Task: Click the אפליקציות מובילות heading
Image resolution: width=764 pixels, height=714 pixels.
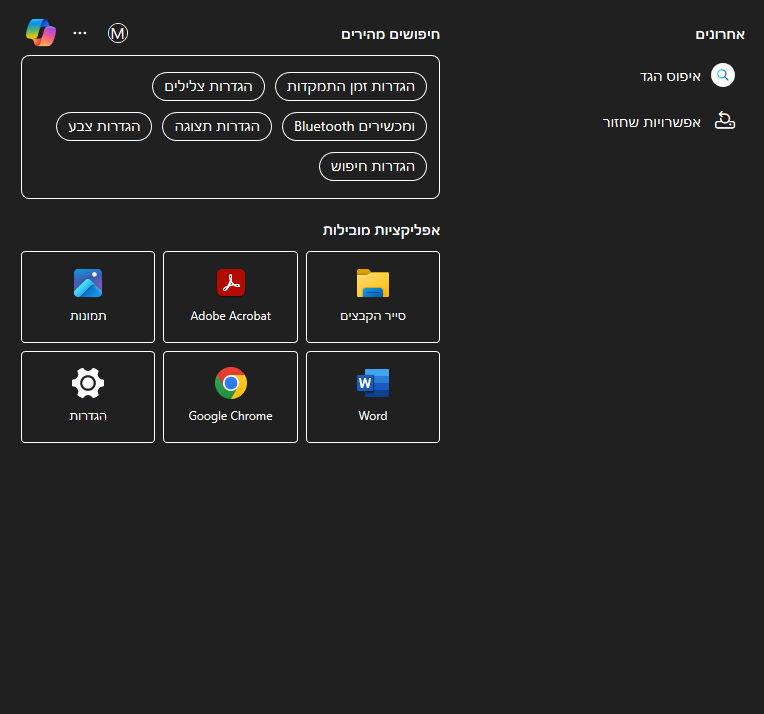Action: tap(381, 230)
